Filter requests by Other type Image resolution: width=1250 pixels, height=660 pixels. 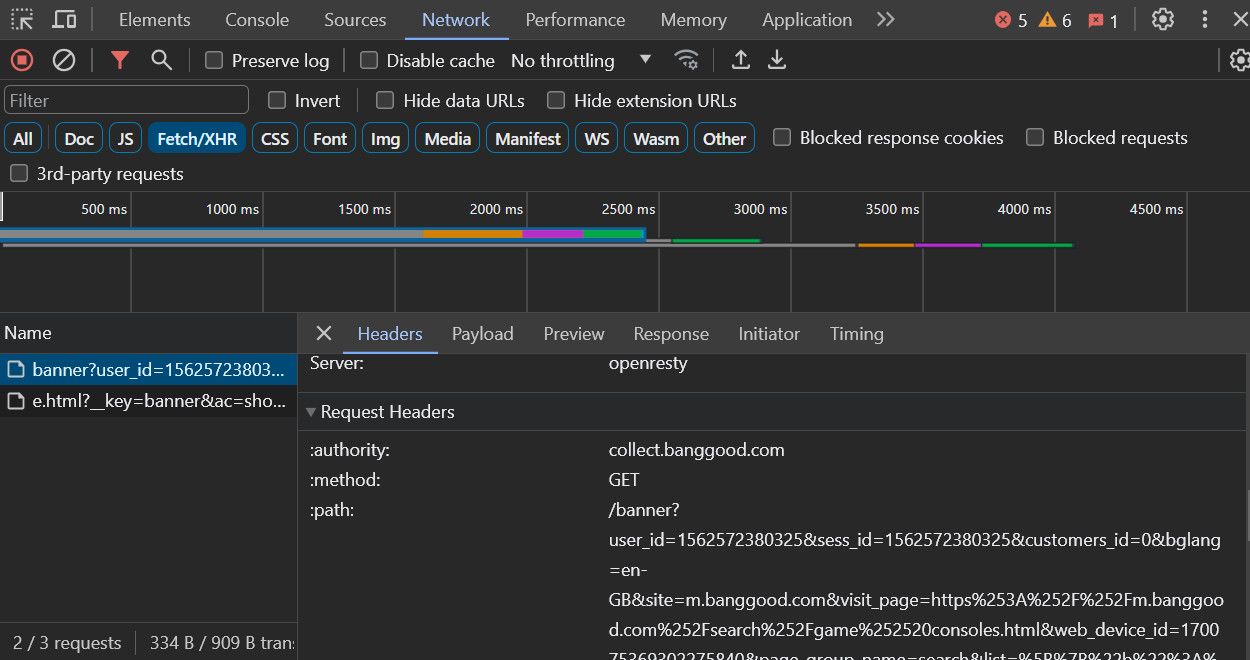[724, 138]
